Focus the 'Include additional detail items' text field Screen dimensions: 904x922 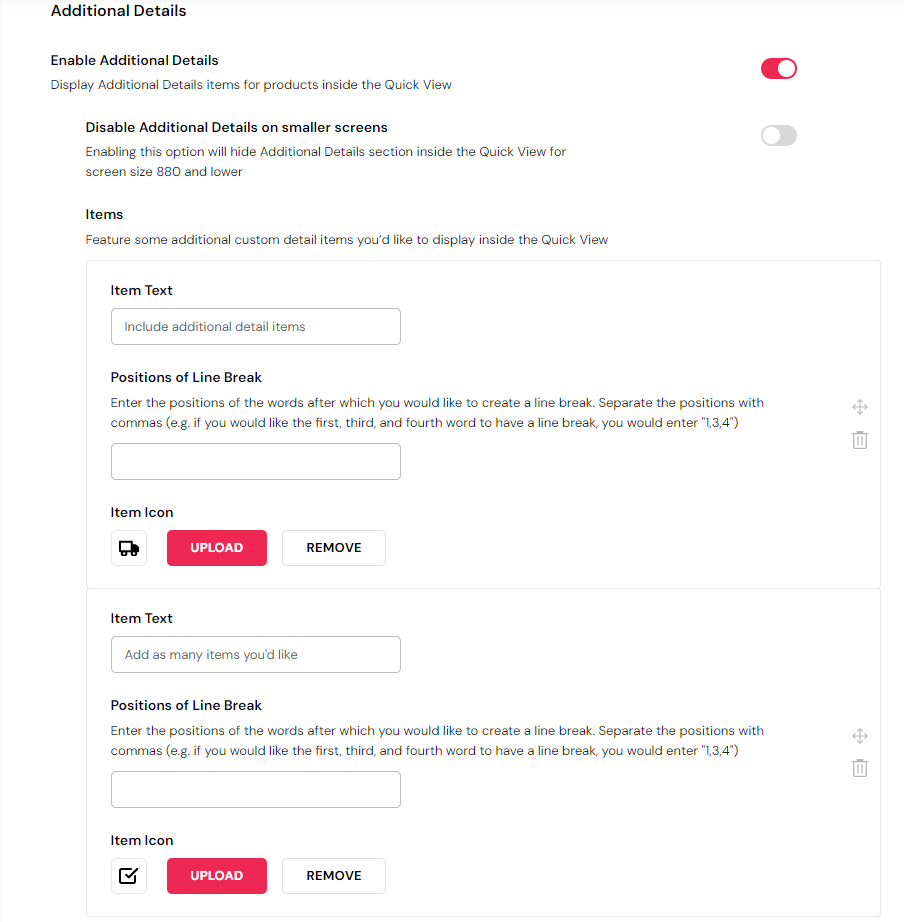[256, 327]
